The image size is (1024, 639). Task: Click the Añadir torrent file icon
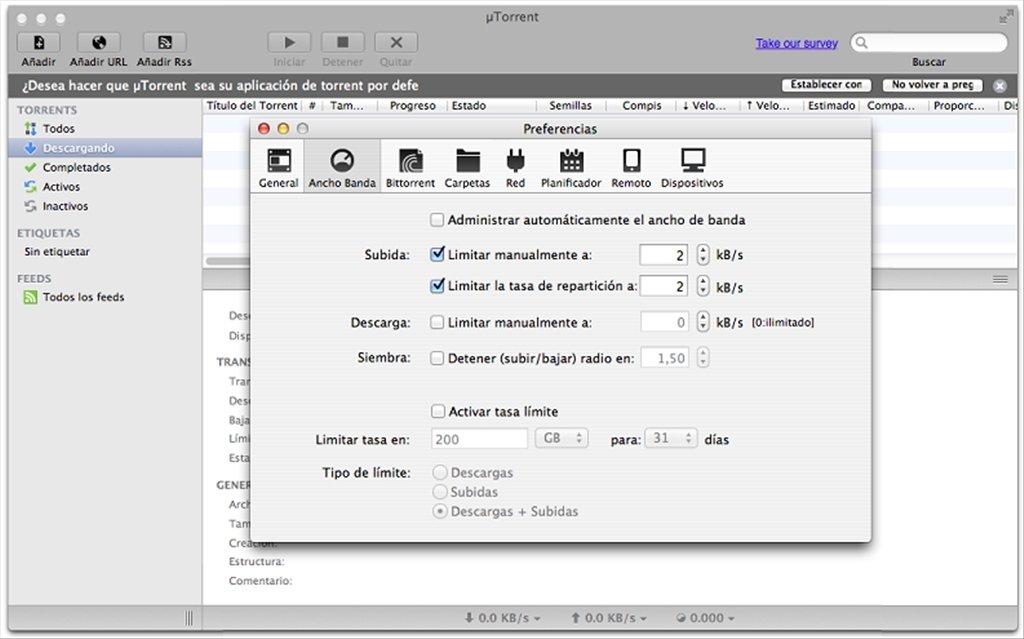(39, 42)
